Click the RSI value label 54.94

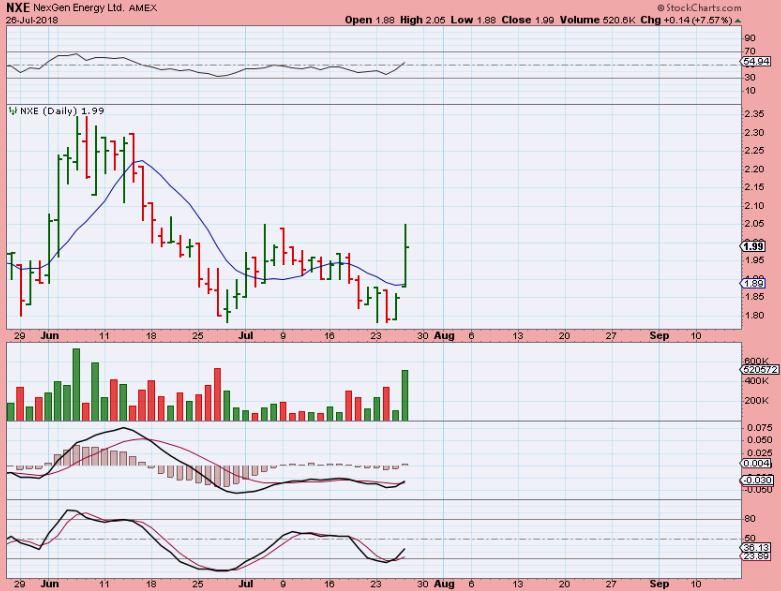tap(757, 62)
